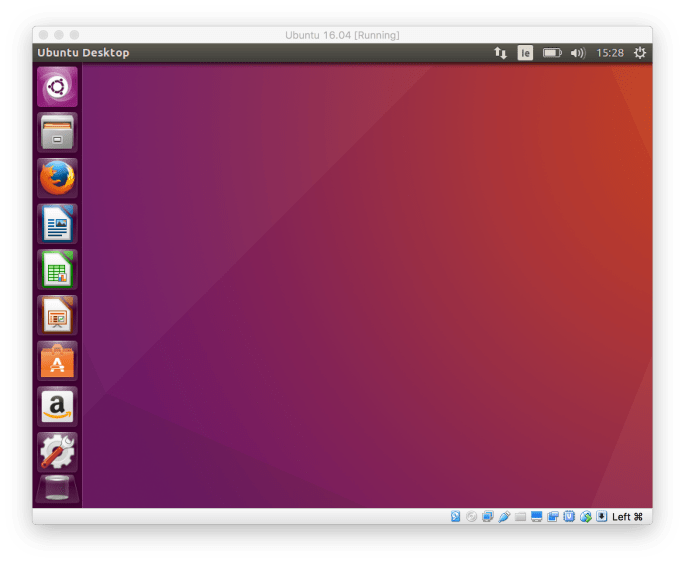Click the VirtualBox network adapters icon
Screen dimensions: 685x563
tap(488, 517)
